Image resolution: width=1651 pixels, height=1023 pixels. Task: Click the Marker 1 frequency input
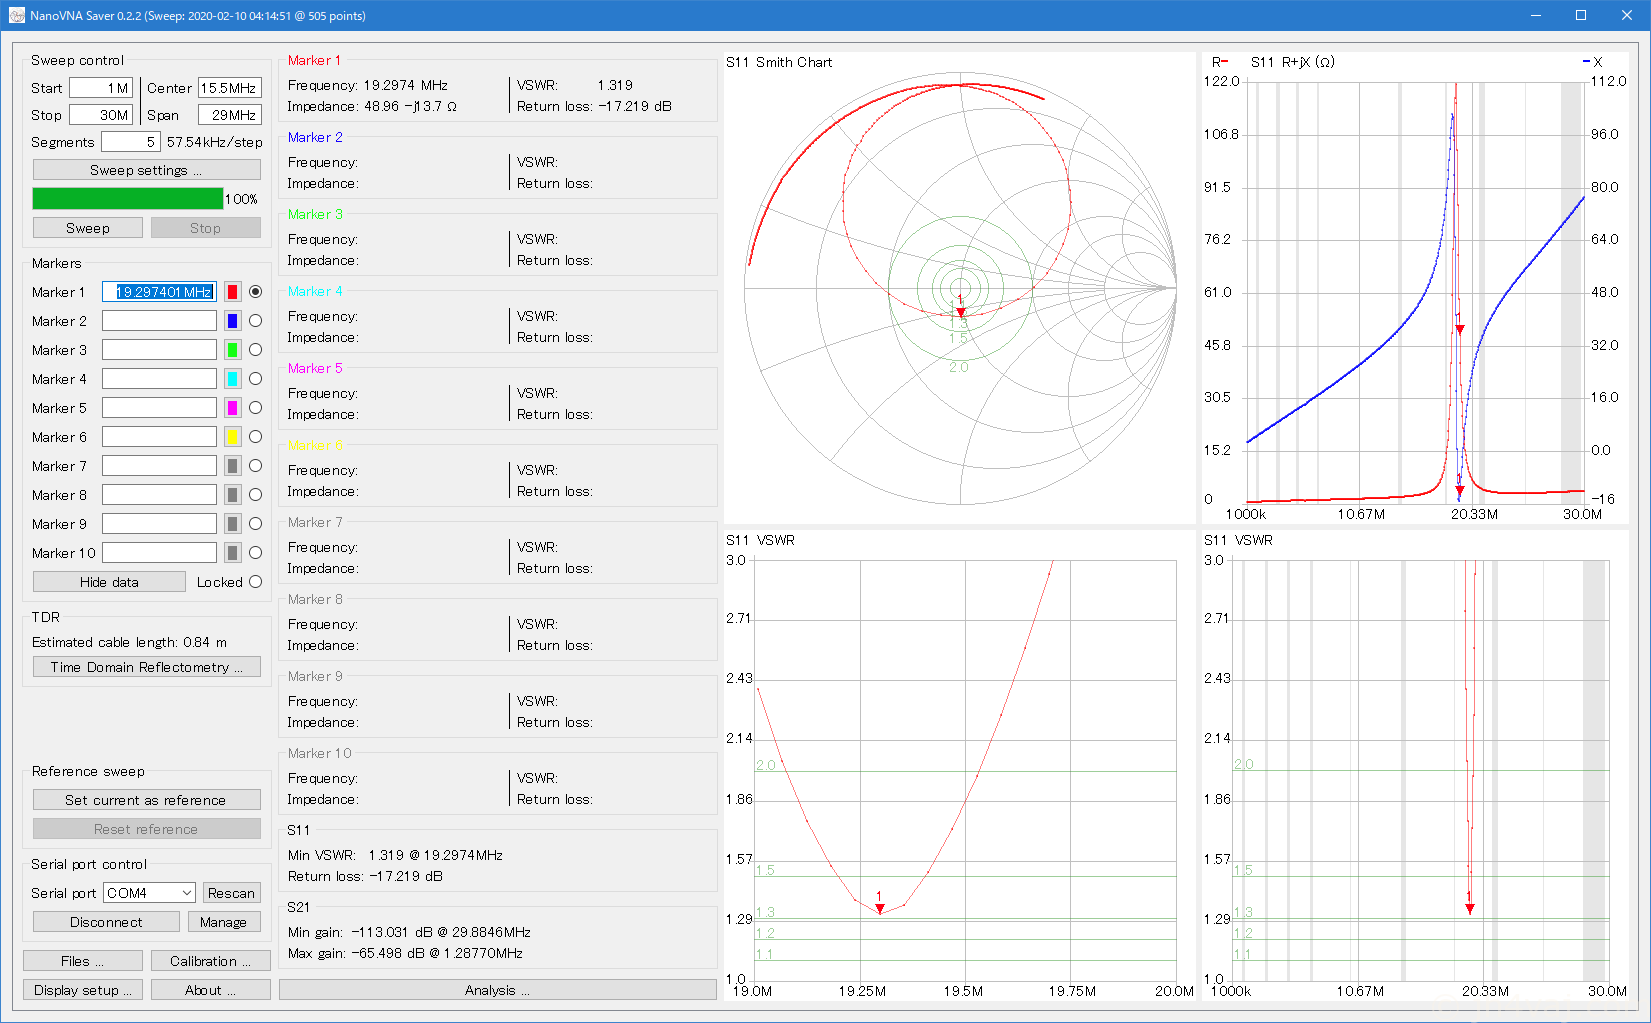[x=159, y=292]
